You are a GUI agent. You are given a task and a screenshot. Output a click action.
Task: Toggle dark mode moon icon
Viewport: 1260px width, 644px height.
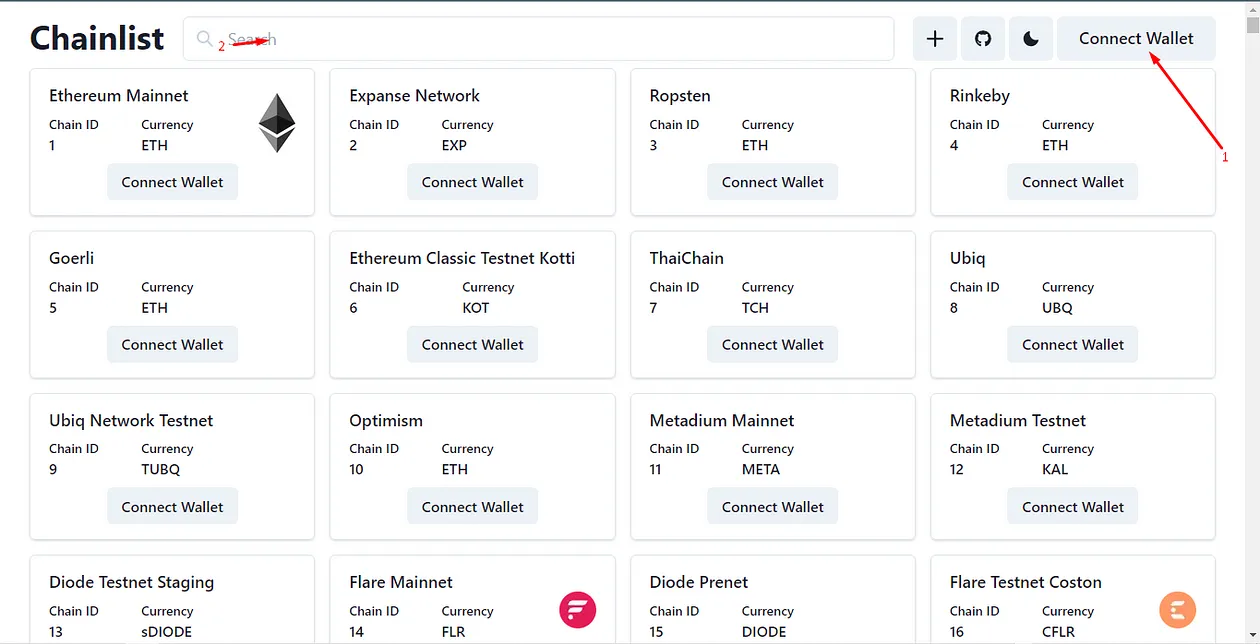1031,39
